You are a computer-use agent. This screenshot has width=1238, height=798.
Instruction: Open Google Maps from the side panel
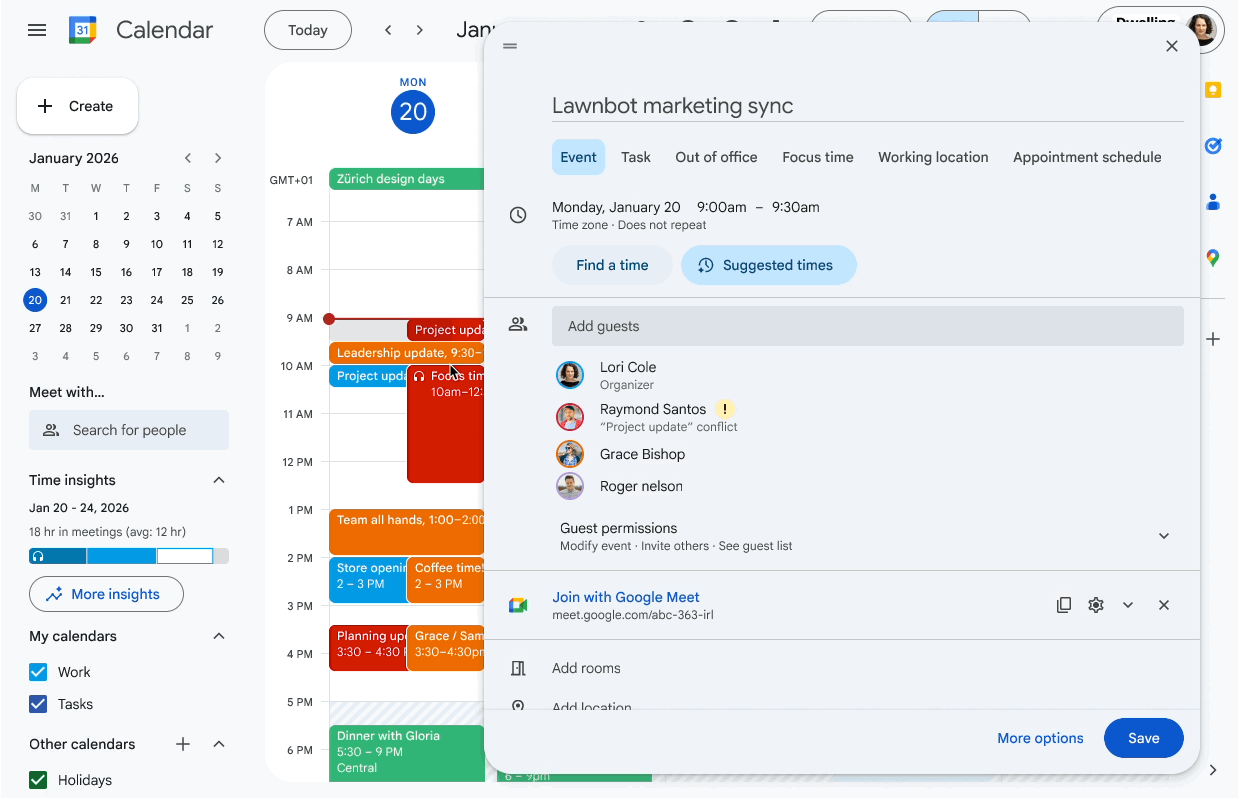click(x=1213, y=258)
